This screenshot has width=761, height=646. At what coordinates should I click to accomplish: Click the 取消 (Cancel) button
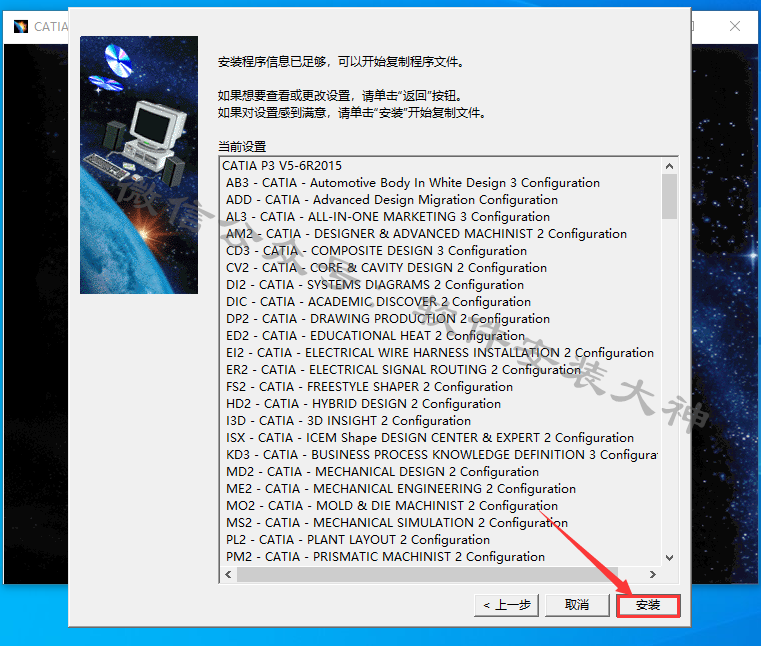tap(577, 605)
